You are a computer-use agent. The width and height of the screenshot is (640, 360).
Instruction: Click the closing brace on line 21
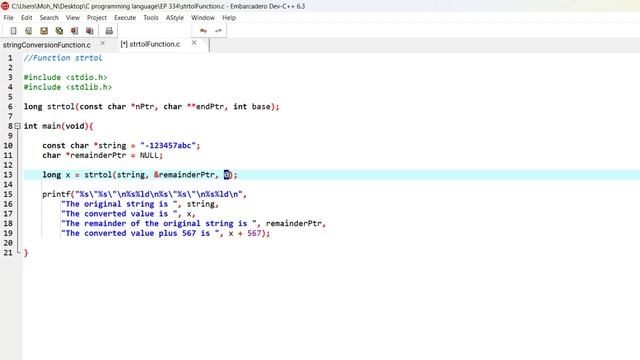coord(26,253)
